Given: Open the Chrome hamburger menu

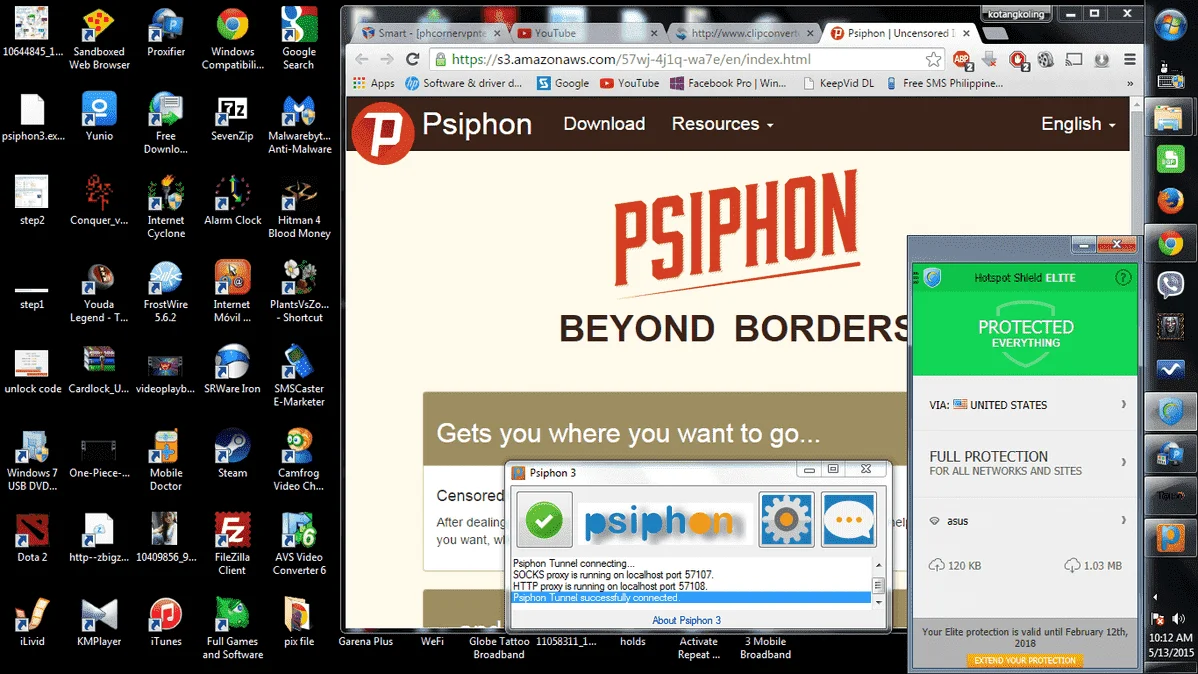Looking at the screenshot, I should coord(1129,59).
